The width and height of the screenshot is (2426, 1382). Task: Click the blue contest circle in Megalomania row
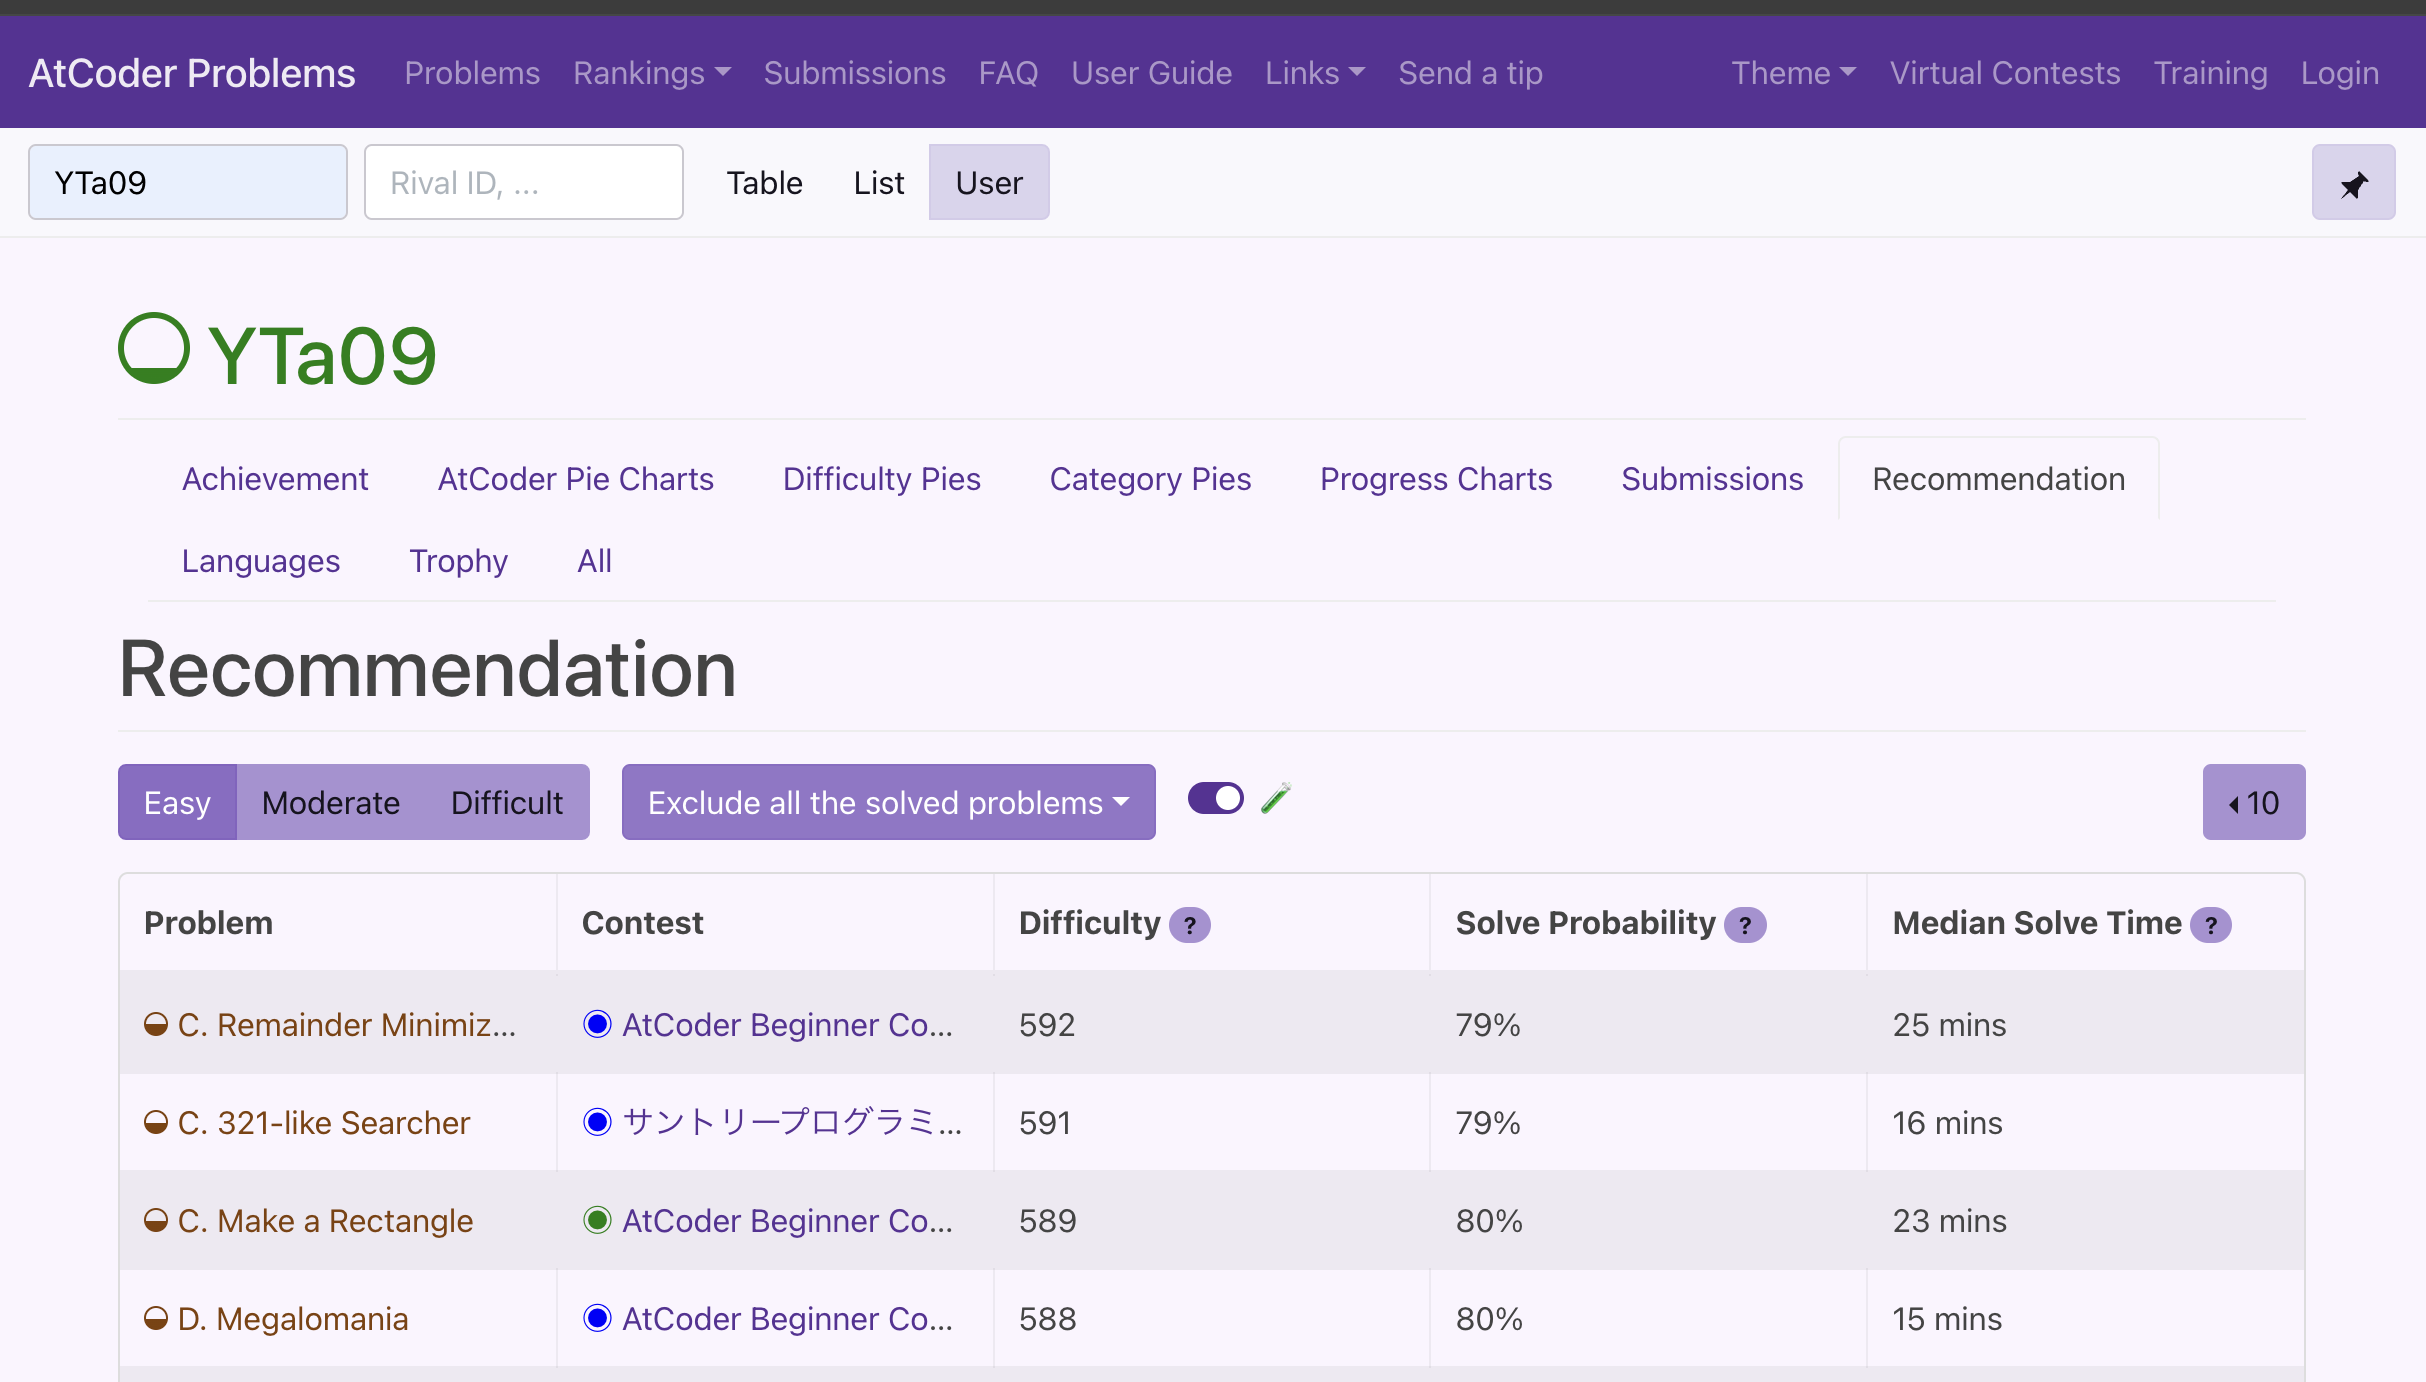tap(597, 1318)
